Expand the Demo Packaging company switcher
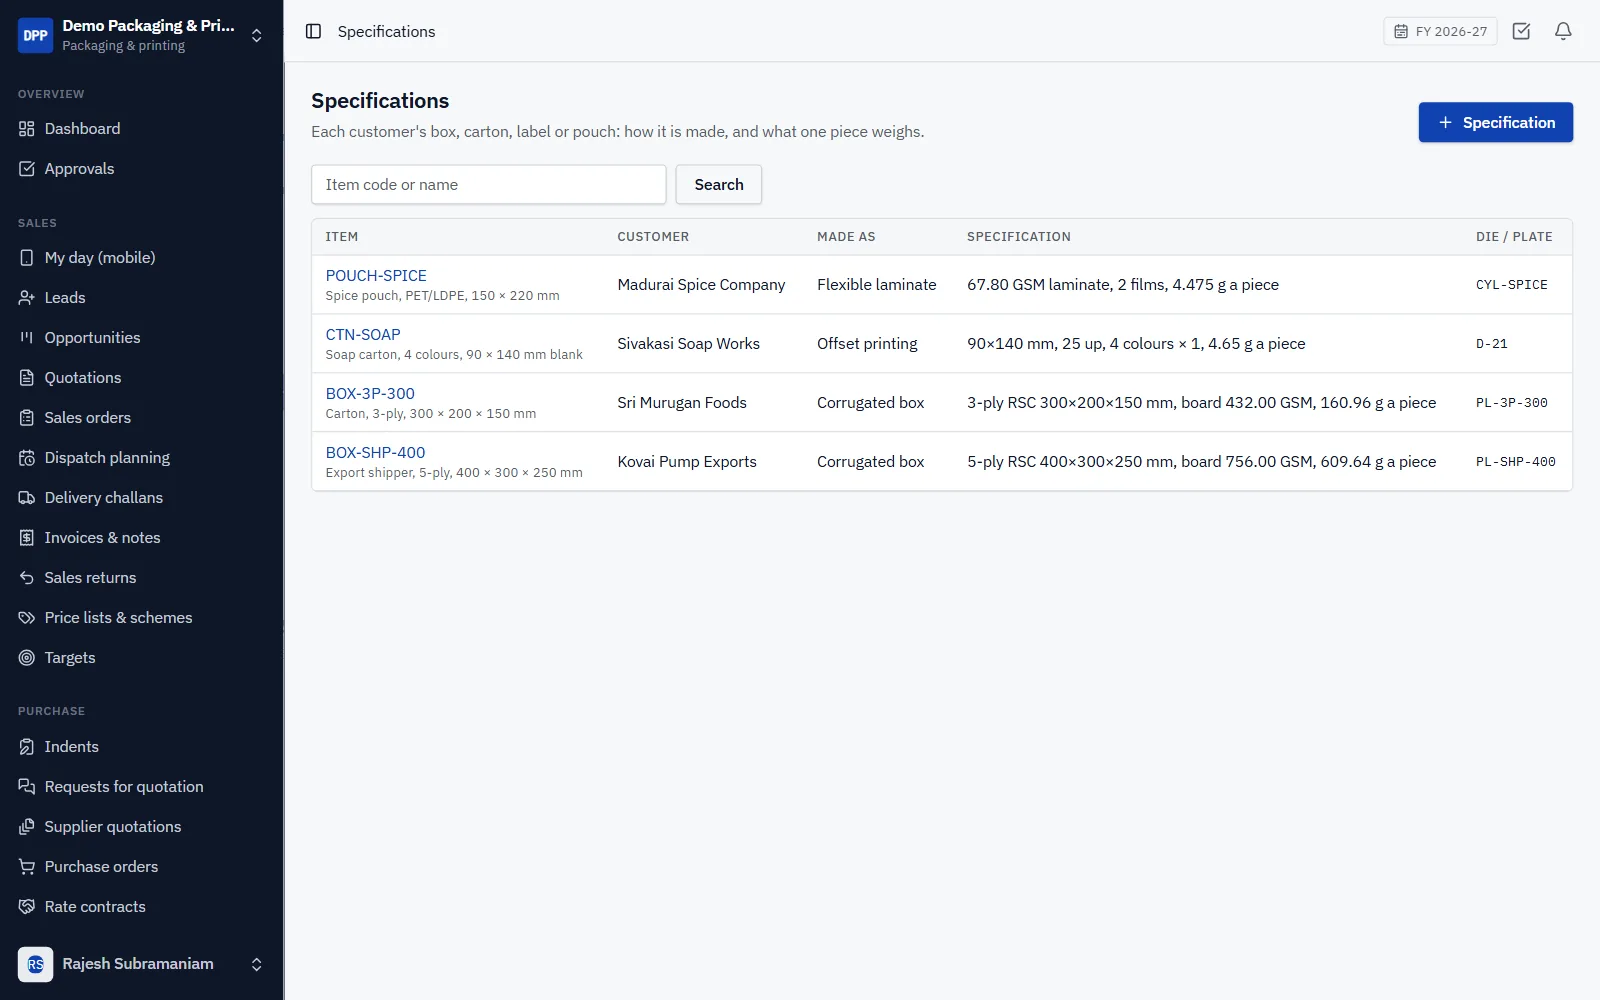1600x1000 pixels. 256,35
